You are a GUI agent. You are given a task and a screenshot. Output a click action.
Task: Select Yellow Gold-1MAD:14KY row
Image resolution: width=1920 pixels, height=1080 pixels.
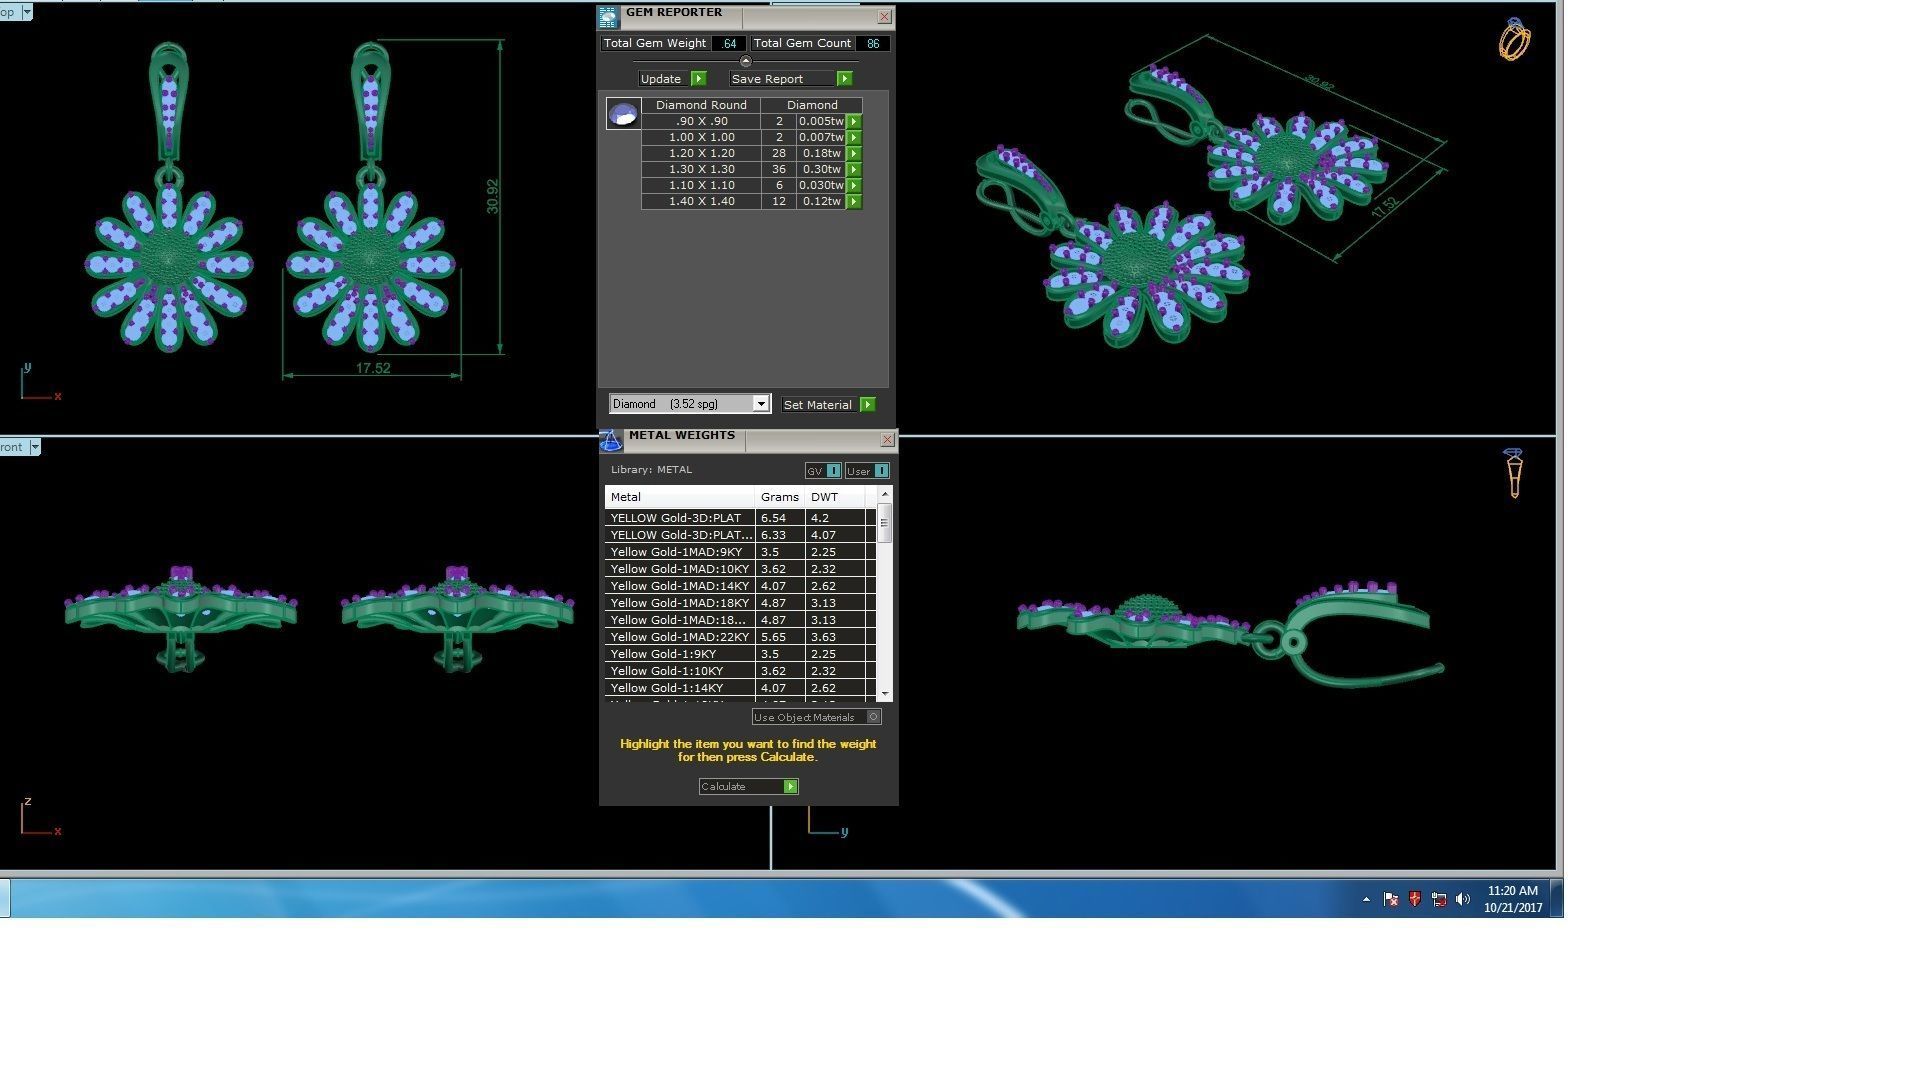[x=680, y=586]
